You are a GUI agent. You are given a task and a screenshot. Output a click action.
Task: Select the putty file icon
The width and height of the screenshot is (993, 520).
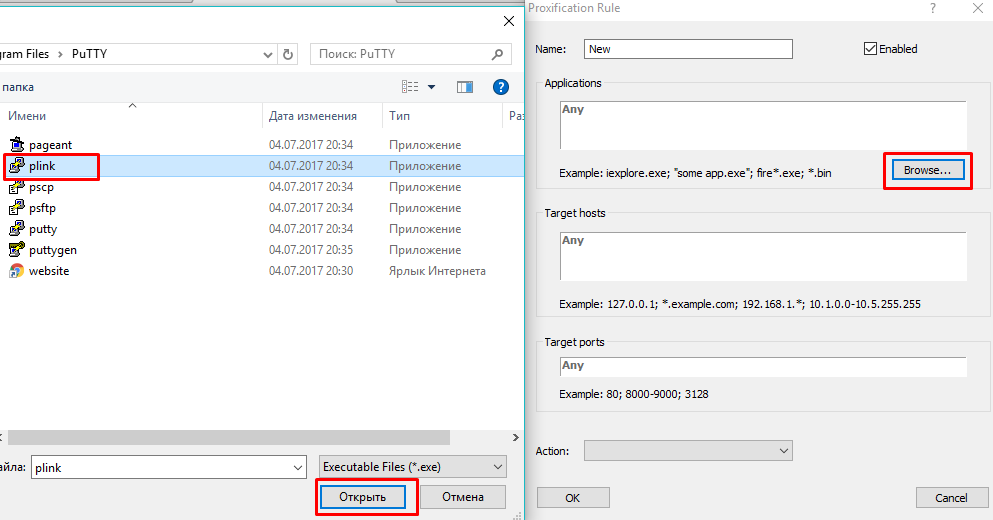click(x=16, y=229)
